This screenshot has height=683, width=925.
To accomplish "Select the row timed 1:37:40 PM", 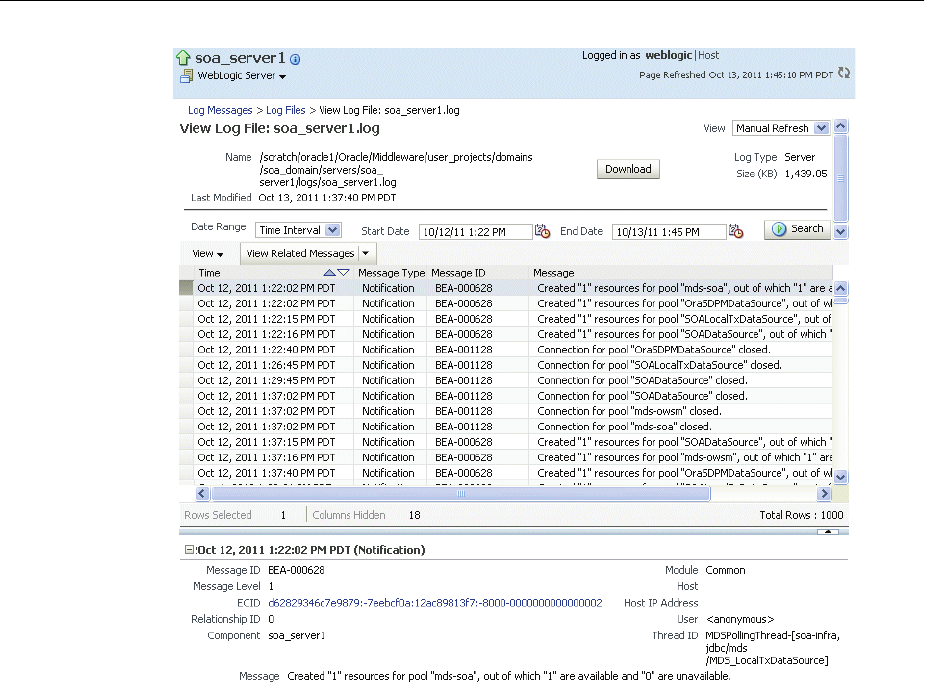I will 506,473.
